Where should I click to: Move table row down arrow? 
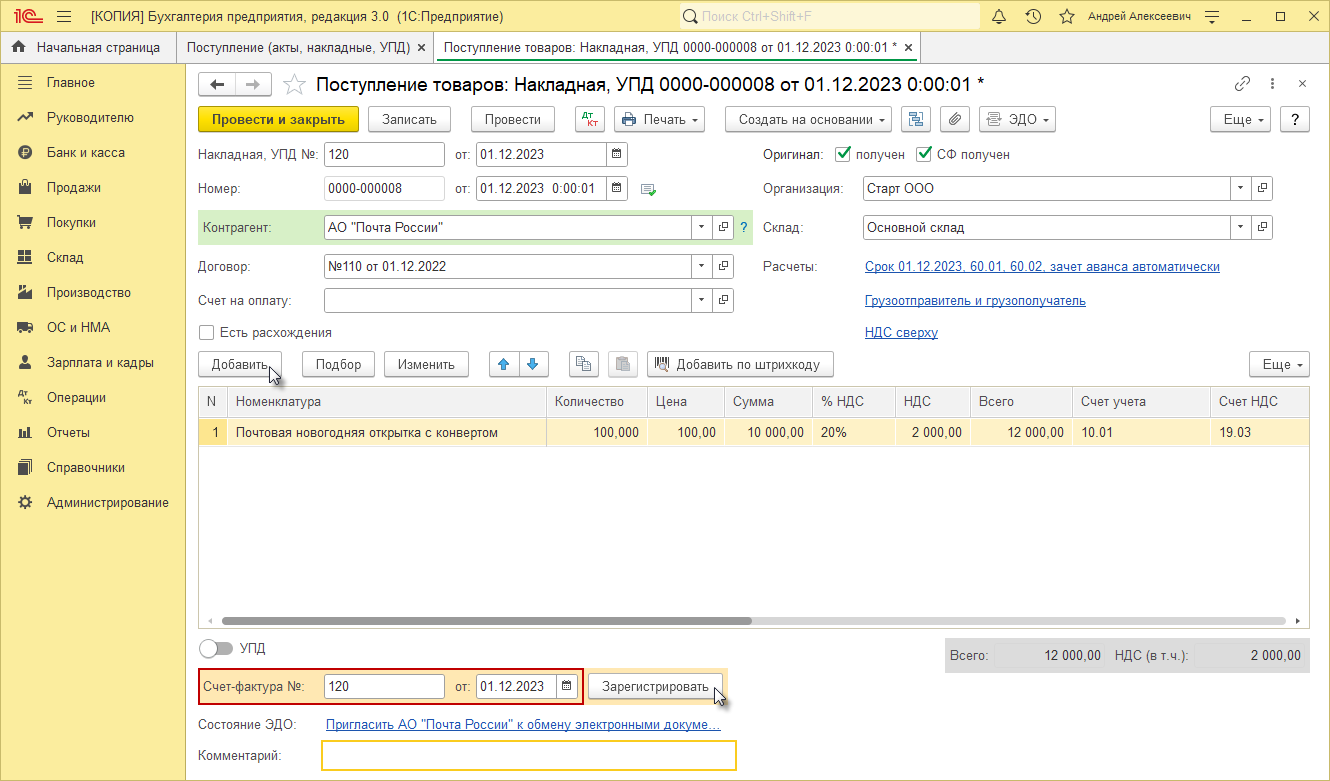coord(532,364)
